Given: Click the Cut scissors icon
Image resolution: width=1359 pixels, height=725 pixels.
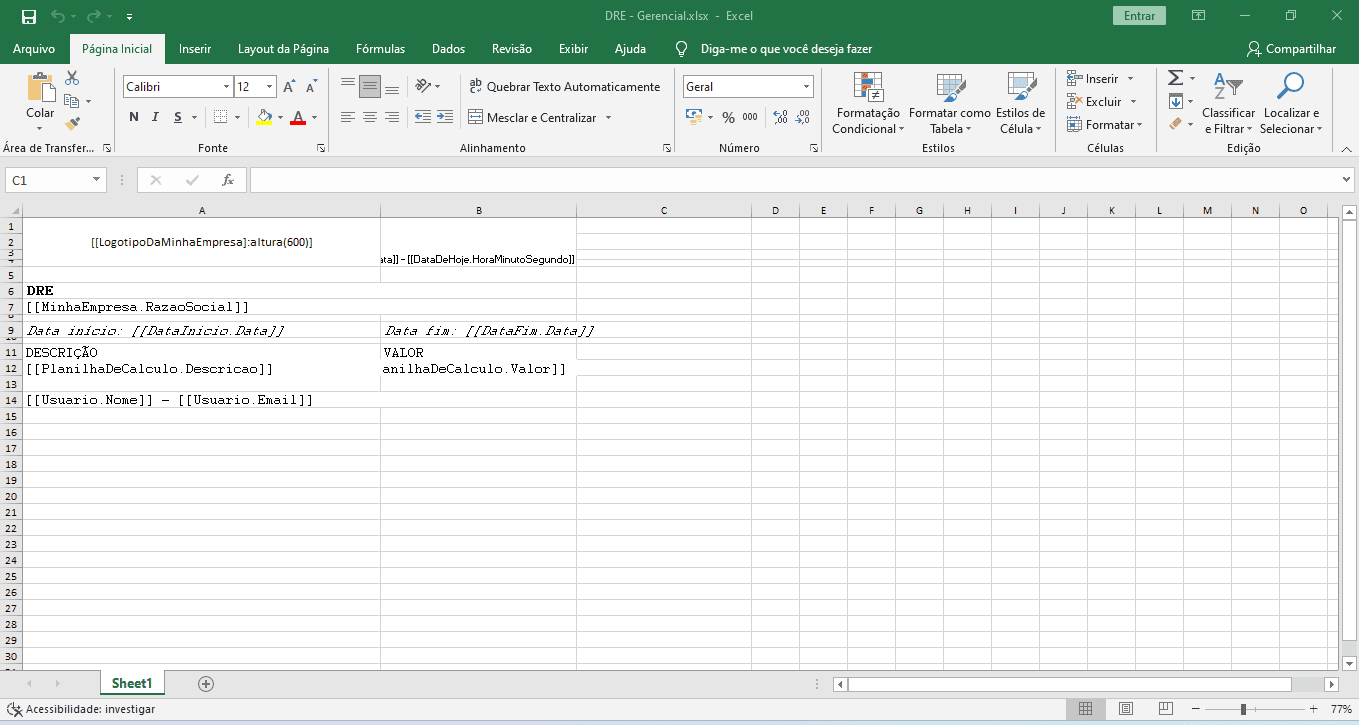Looking at the screenshot, I should coord(72,78).
